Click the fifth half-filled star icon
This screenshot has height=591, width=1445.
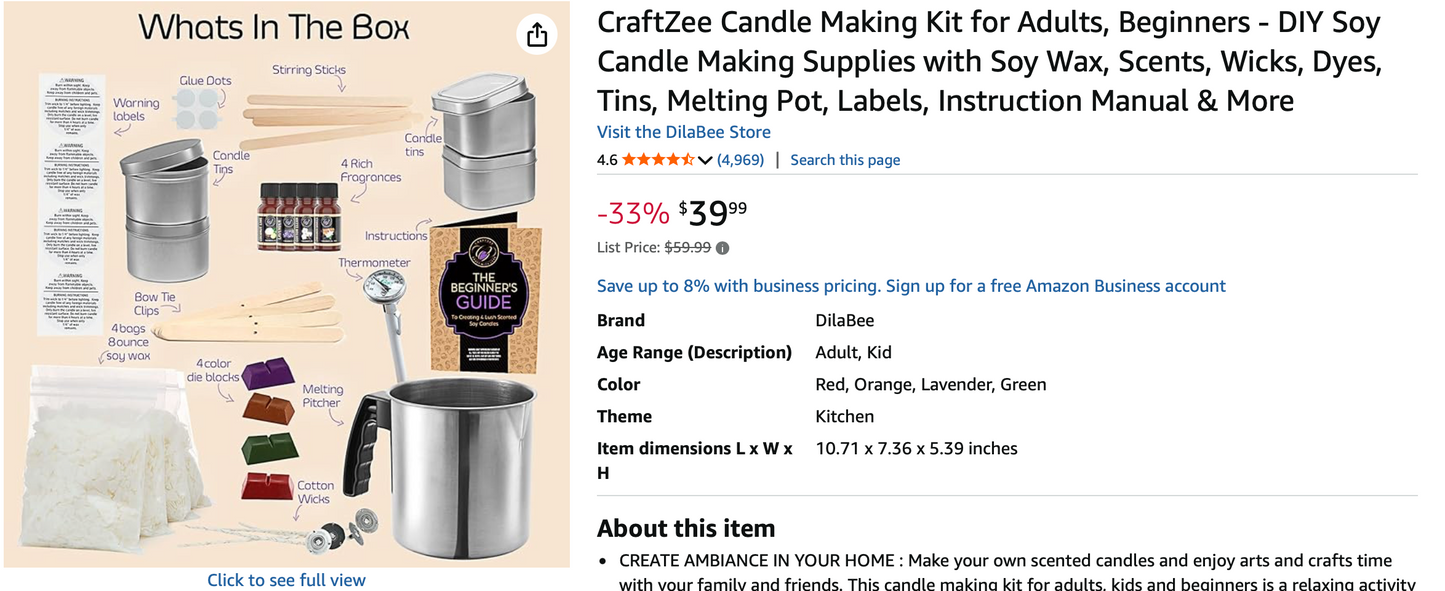coord(687,158)
